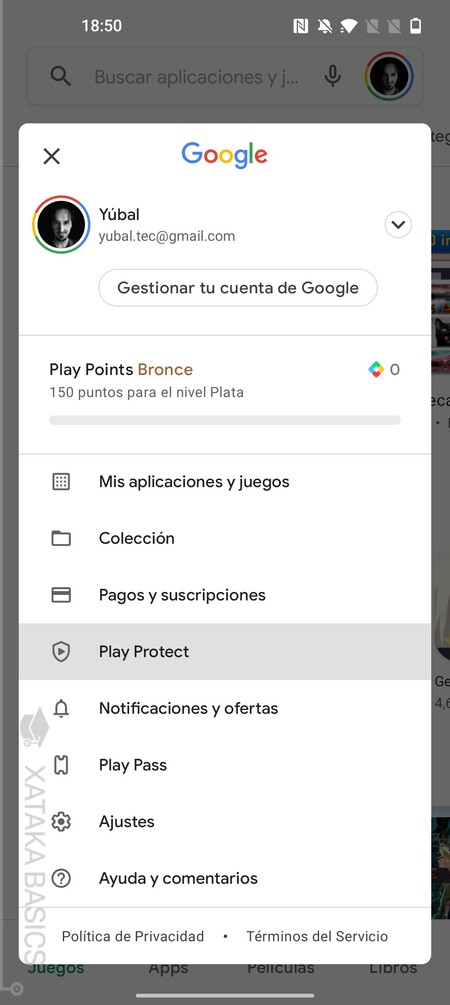The height and width of the screenshot is (1005, 450).
Task: Click the Play Protect shield icon
Action: pyautogui.click(x=61, y=652)
